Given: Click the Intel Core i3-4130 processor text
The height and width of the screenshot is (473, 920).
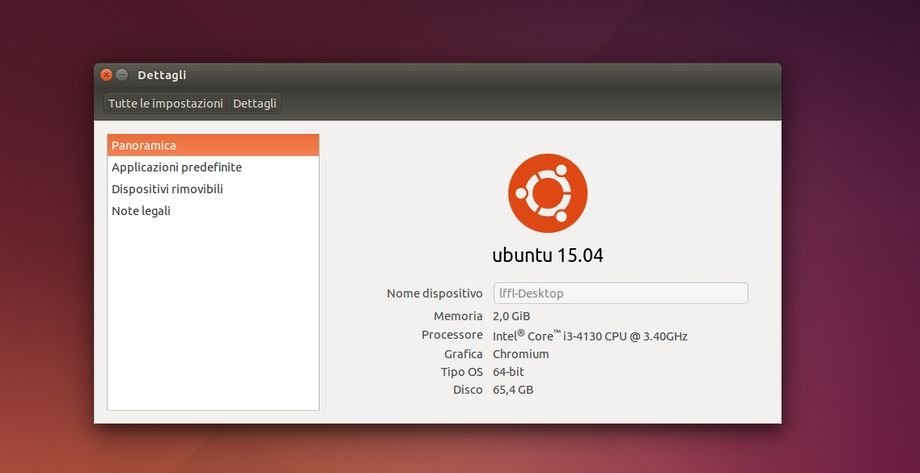Looking at the screenshot, I should click(x=590, y=336).
